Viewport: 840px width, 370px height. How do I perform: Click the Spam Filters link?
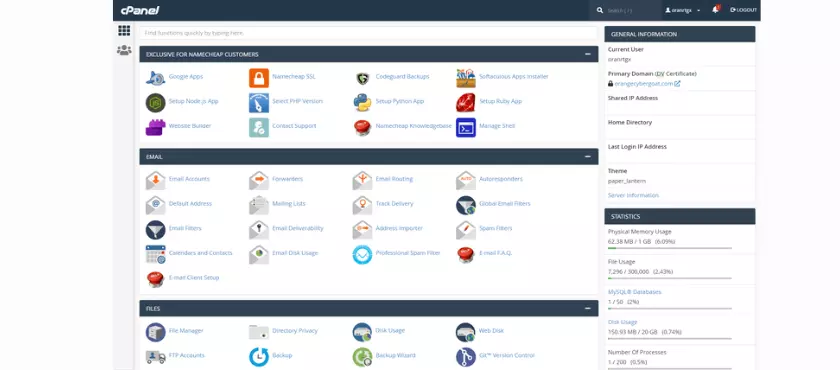tap(496, 228)
